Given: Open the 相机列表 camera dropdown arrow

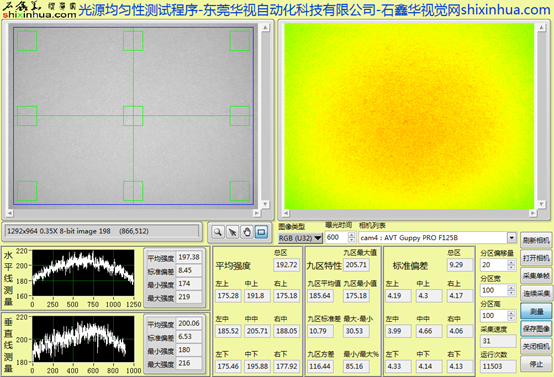Looking at the screenshot, I should tap(511, 237).
